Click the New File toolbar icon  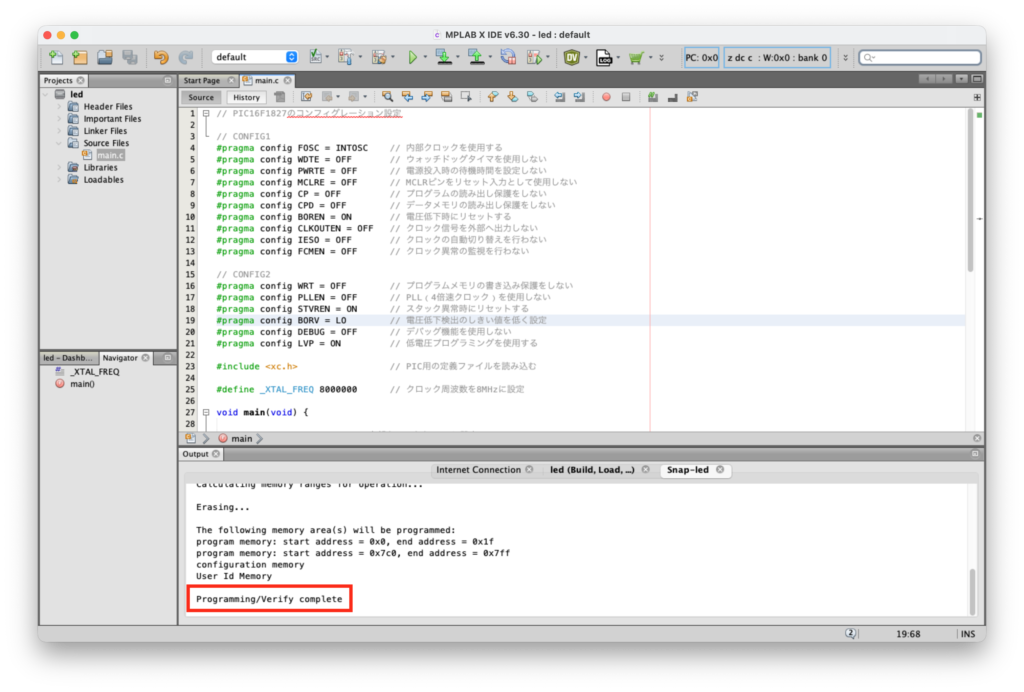tap(56, 57)
